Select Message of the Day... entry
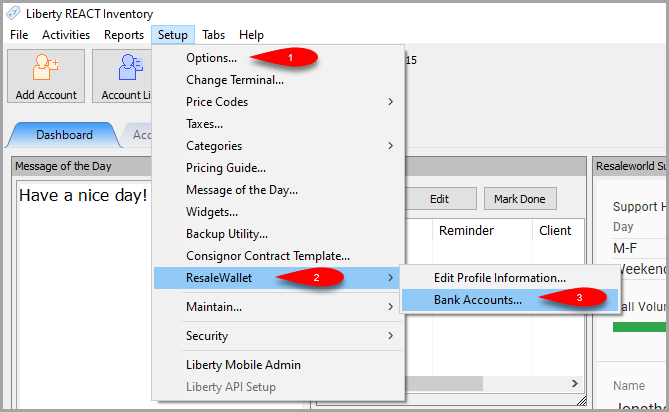Screen dimensions: 669x412 click(278, 190)
